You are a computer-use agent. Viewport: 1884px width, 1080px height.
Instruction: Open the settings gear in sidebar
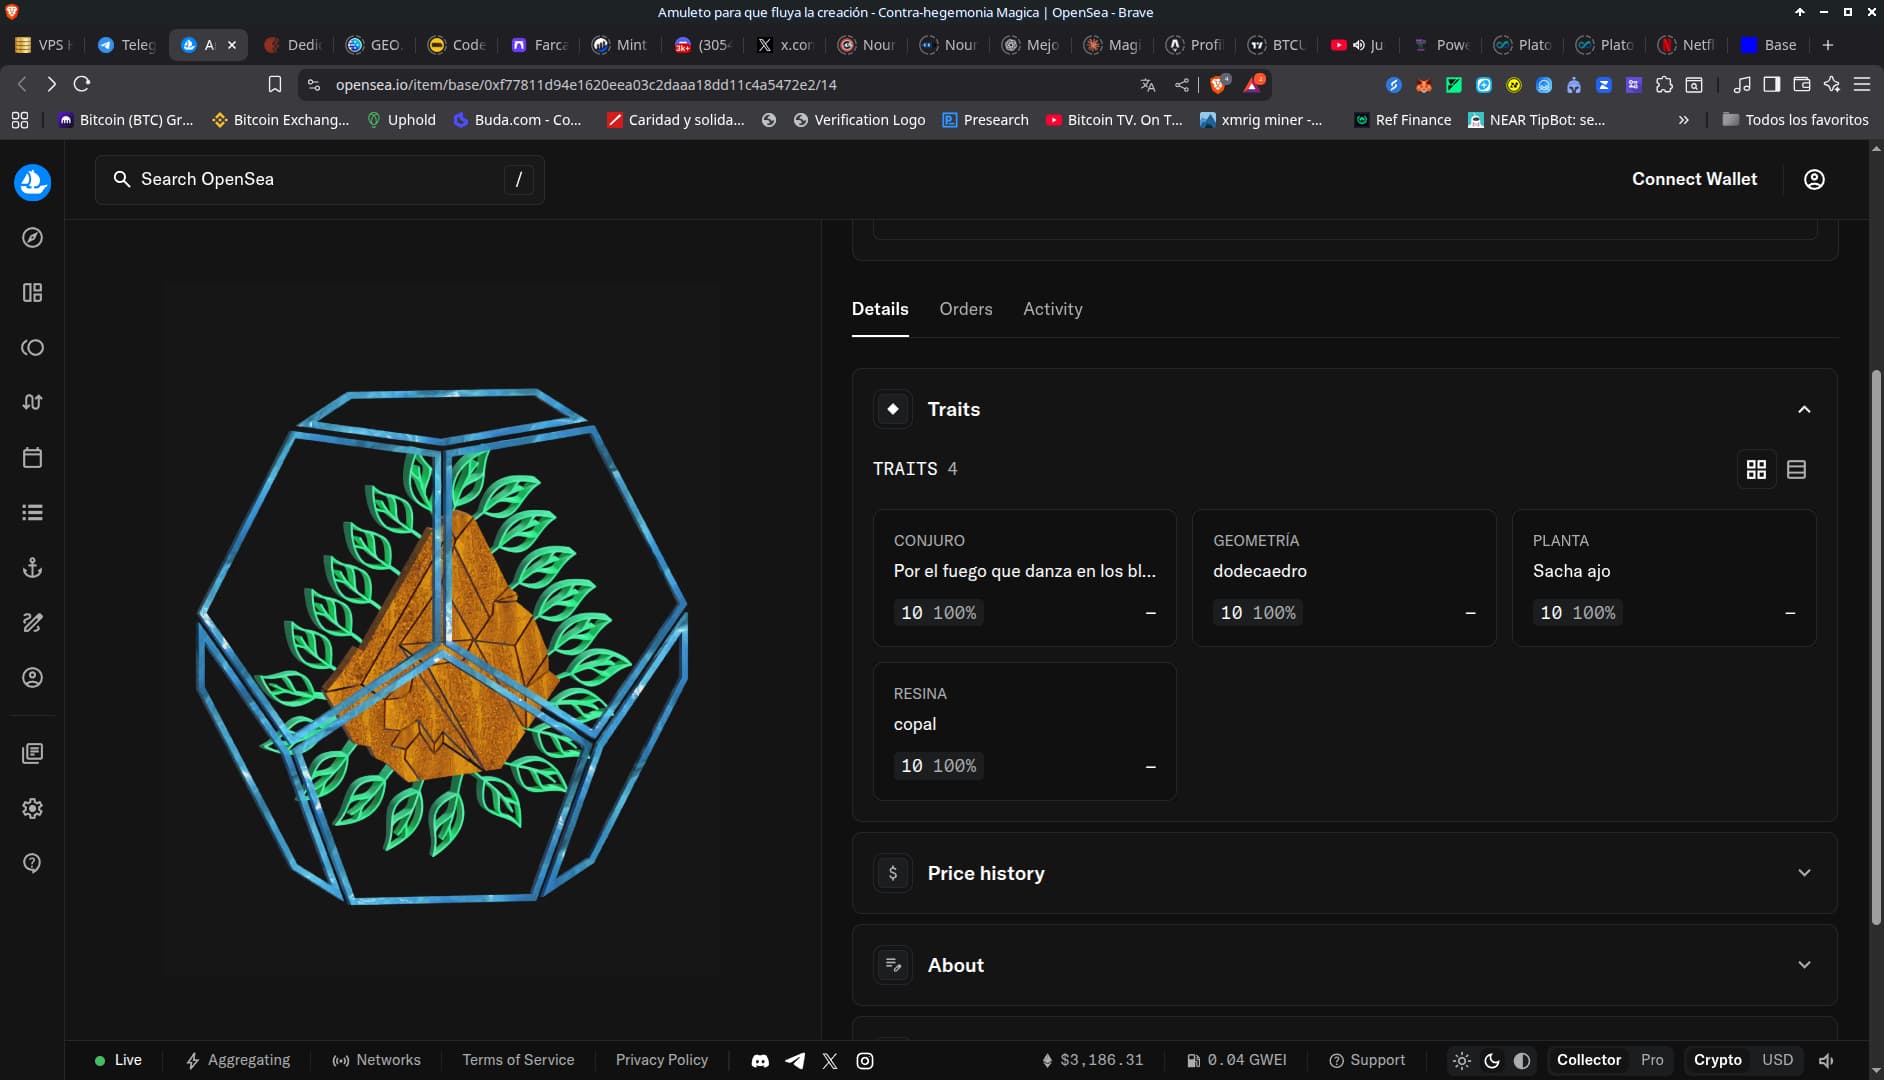(32, 808)
